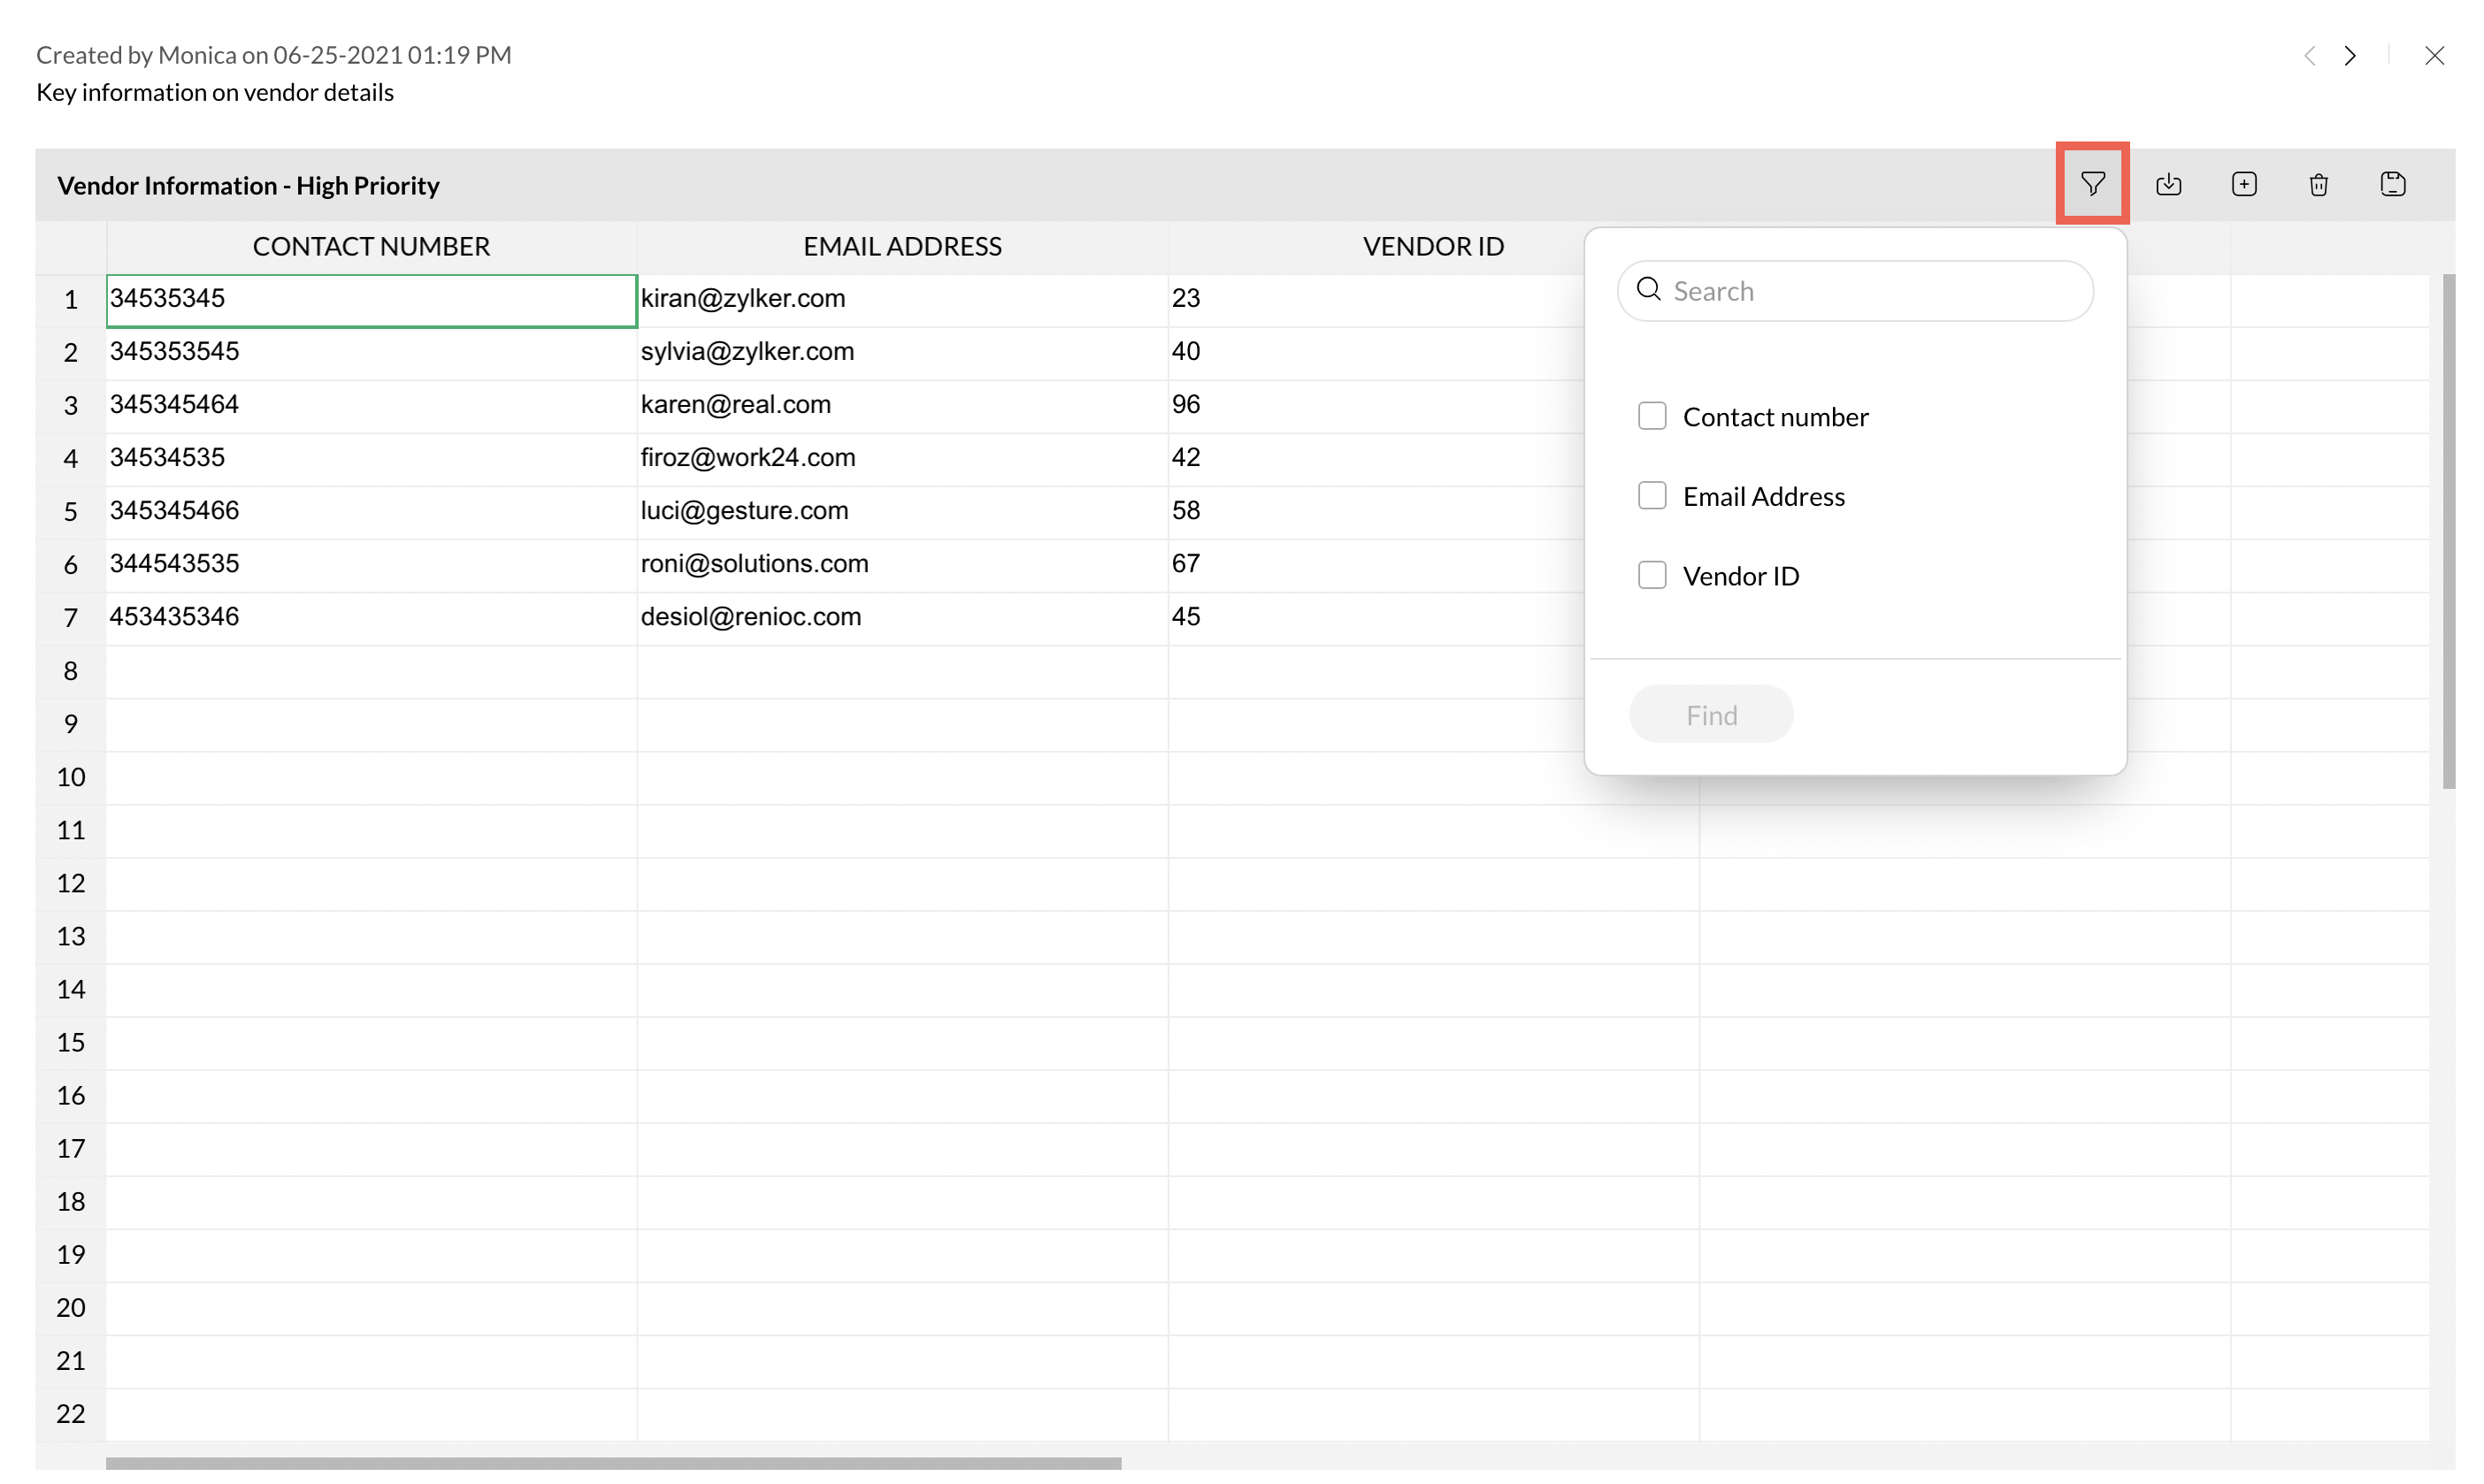Focus the filter Search field
Image resolution: width=2484 pixels, height=1484 pixels.
[1870, 291]
